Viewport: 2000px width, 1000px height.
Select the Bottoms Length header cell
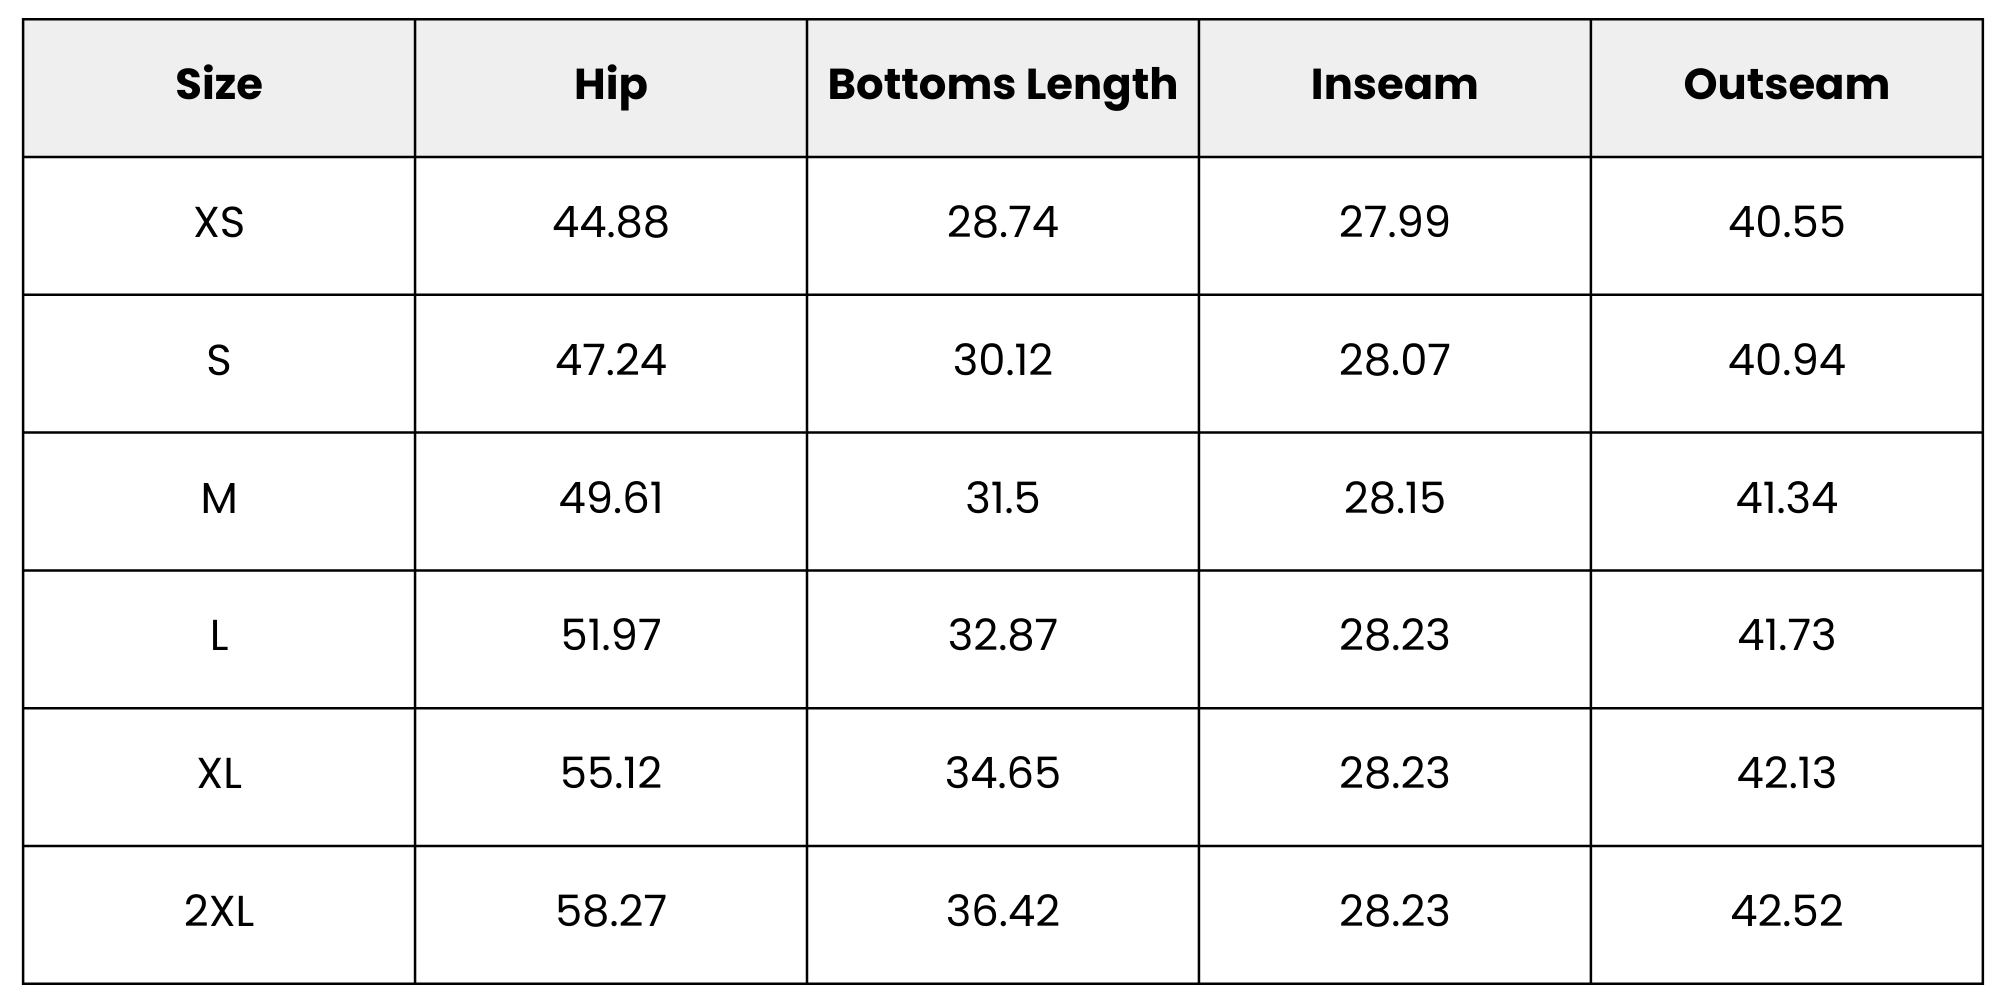click(1002, 85)
